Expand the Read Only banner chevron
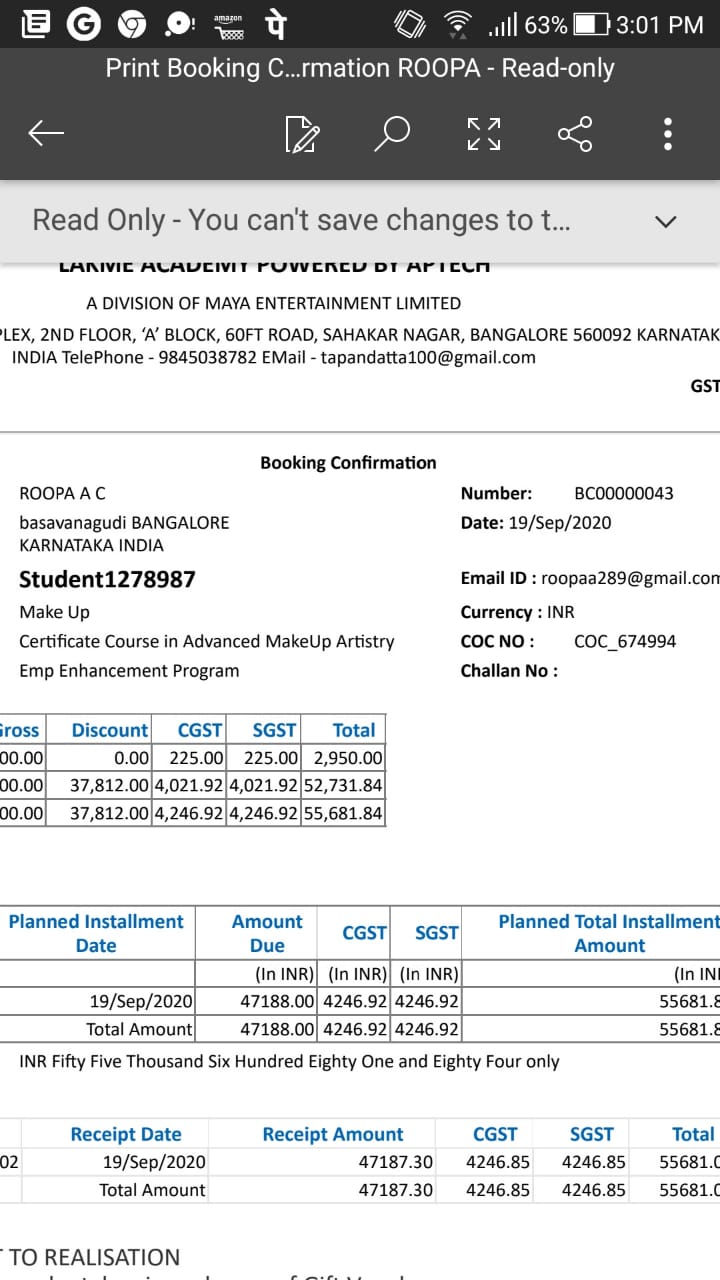This screenshot has width=720, height=1280. click(x=665, y=221)
